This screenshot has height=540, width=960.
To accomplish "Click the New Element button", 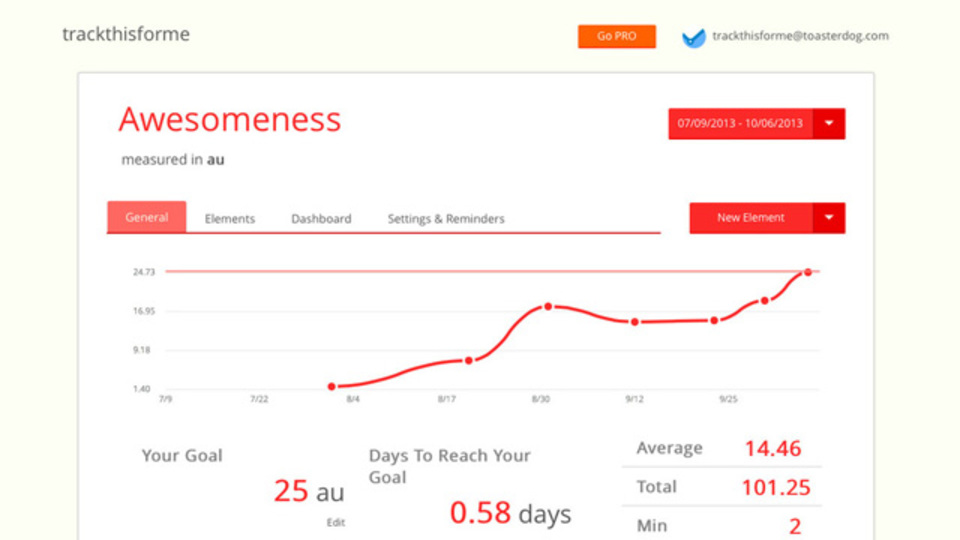I will 751,218.
